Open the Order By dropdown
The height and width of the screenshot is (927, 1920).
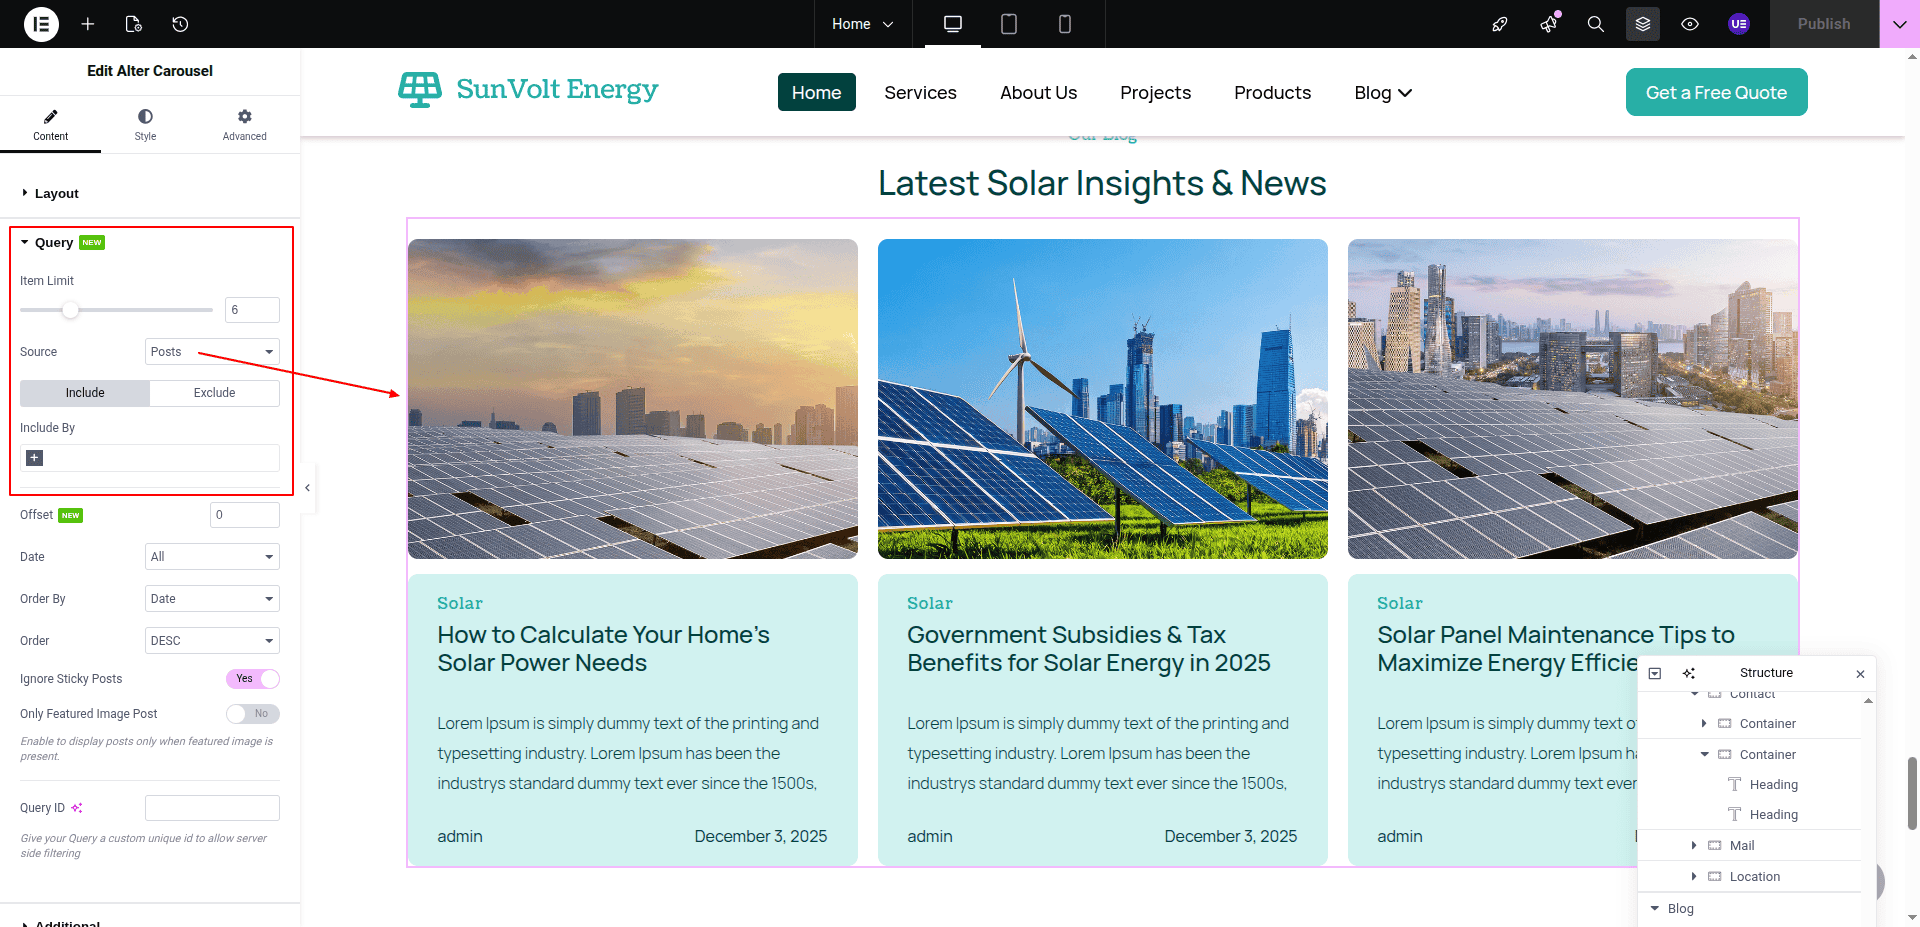click(212, 599)
